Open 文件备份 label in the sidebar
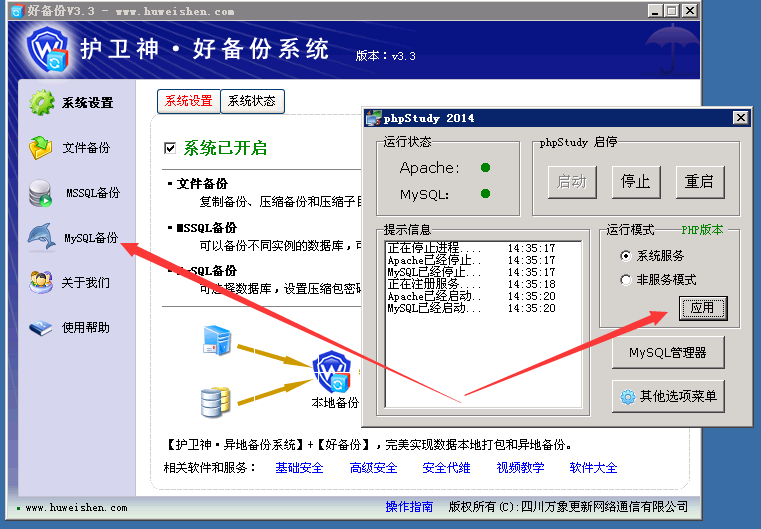The image size is (761, 529). (x=86, y=148)
